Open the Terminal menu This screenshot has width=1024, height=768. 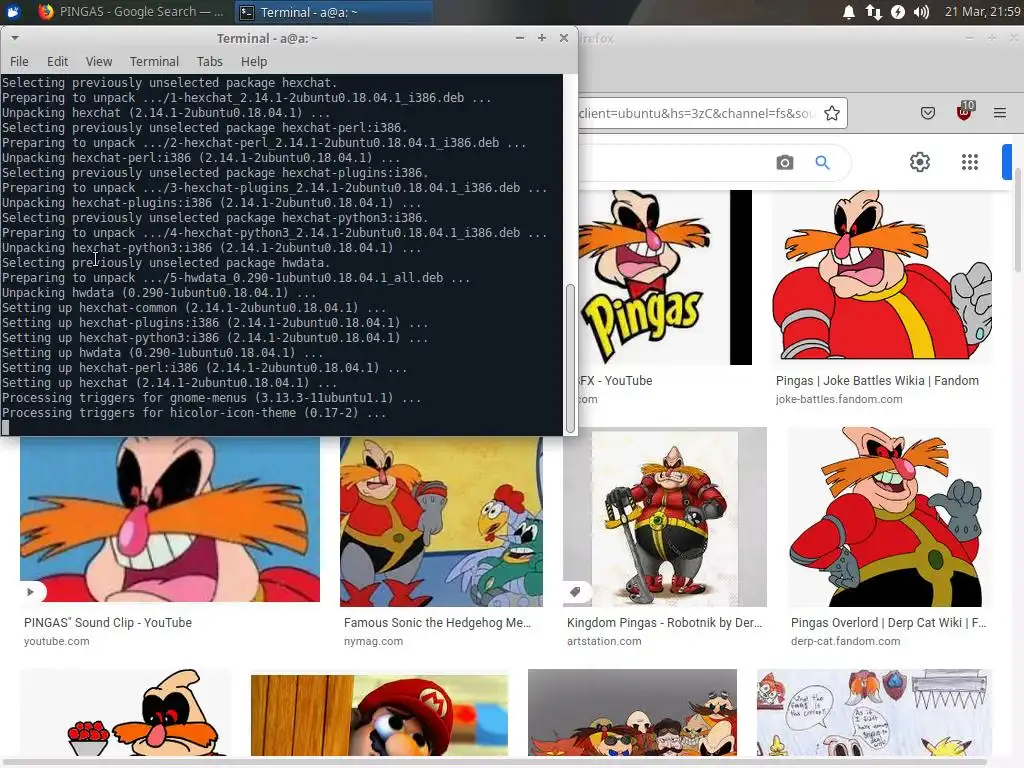tap(154, 61)
